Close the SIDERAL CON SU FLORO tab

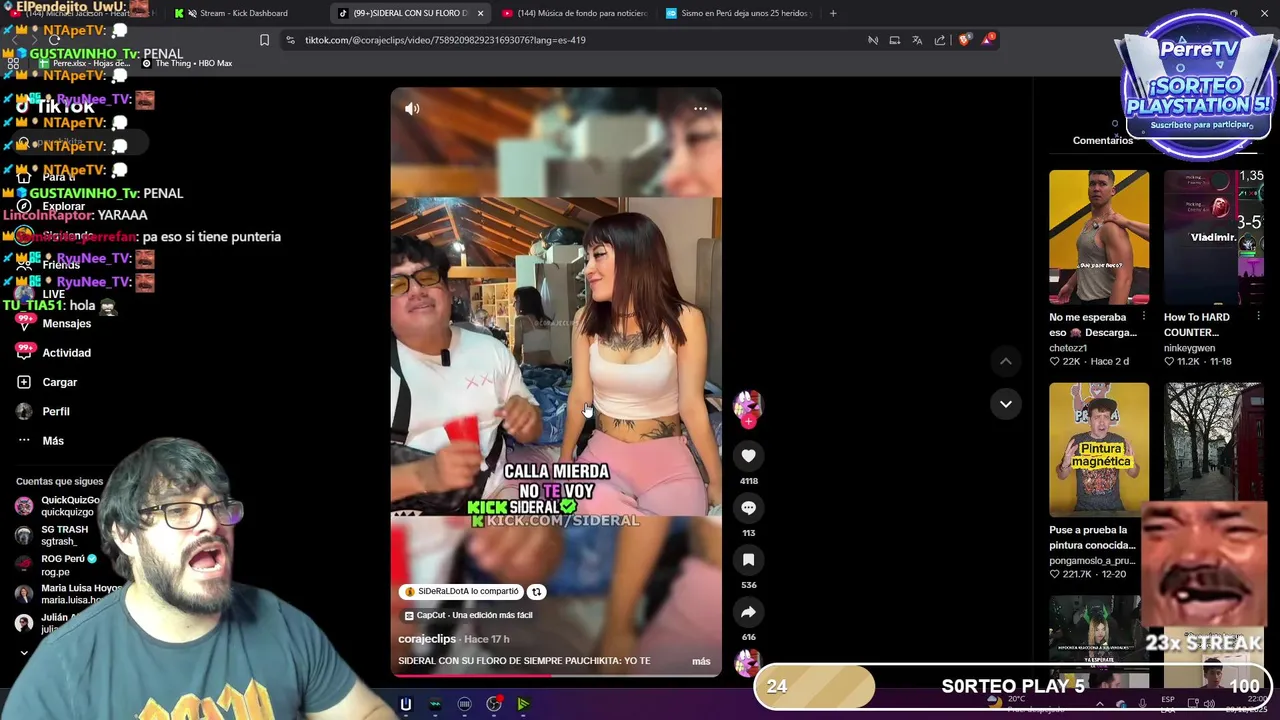[480, 13]
